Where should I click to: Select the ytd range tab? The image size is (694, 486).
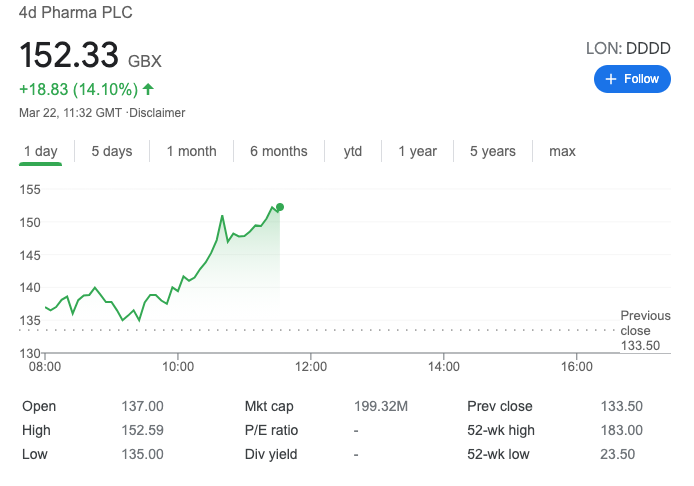point(353,151)
